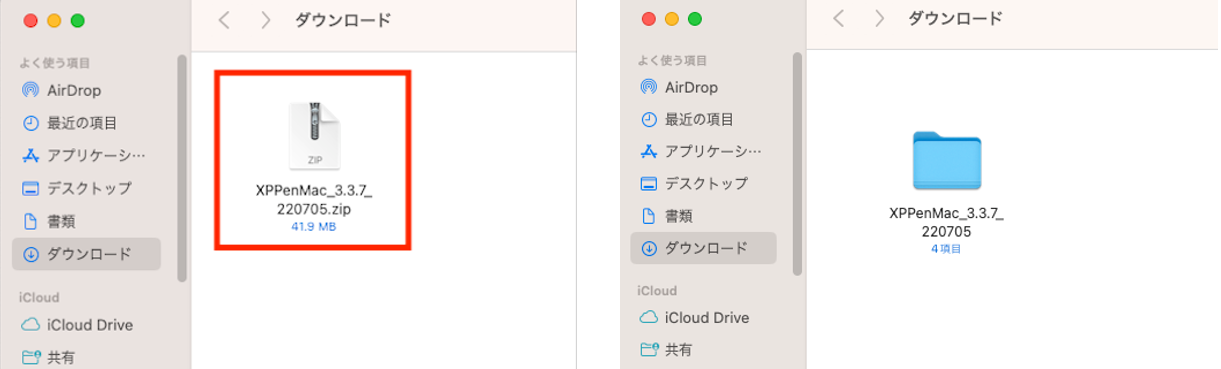The image size is (1221, 369).
Task: Click the document icon in right sidebar
Action: (648, 215)
